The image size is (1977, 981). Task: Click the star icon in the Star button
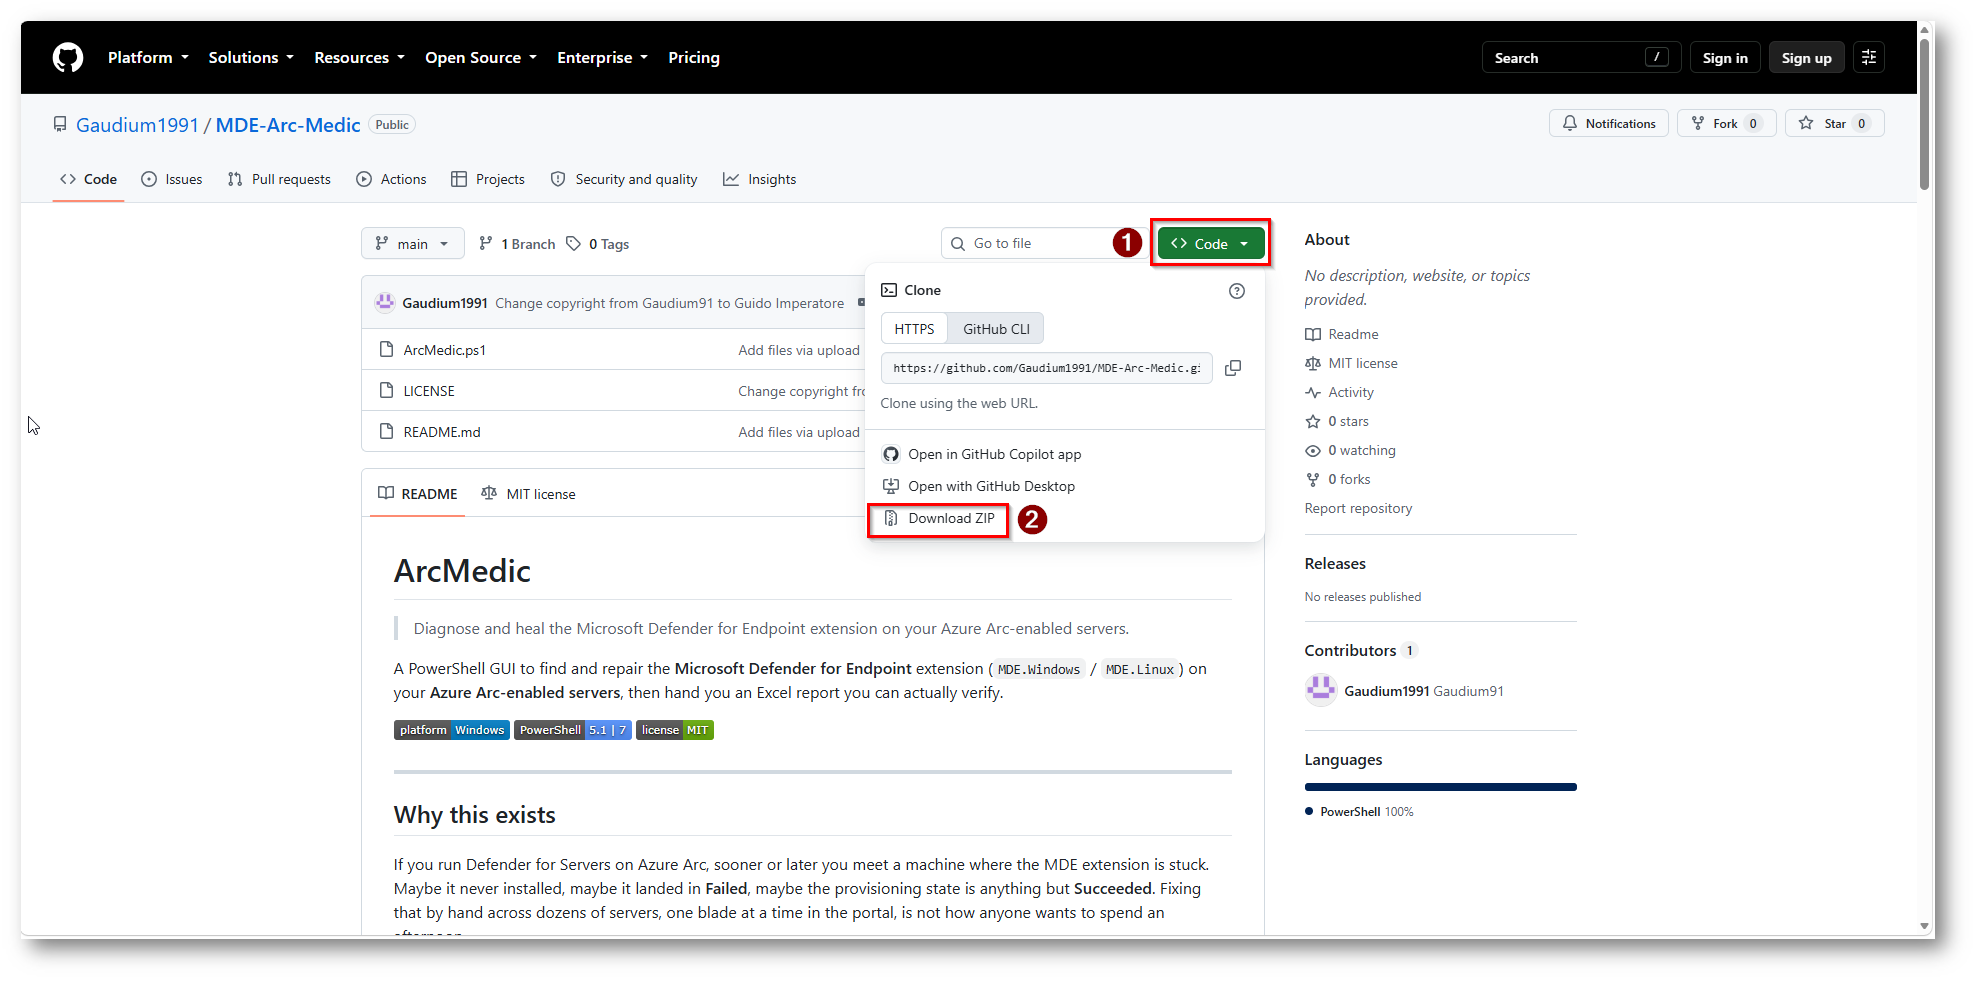coord(1806,123)
